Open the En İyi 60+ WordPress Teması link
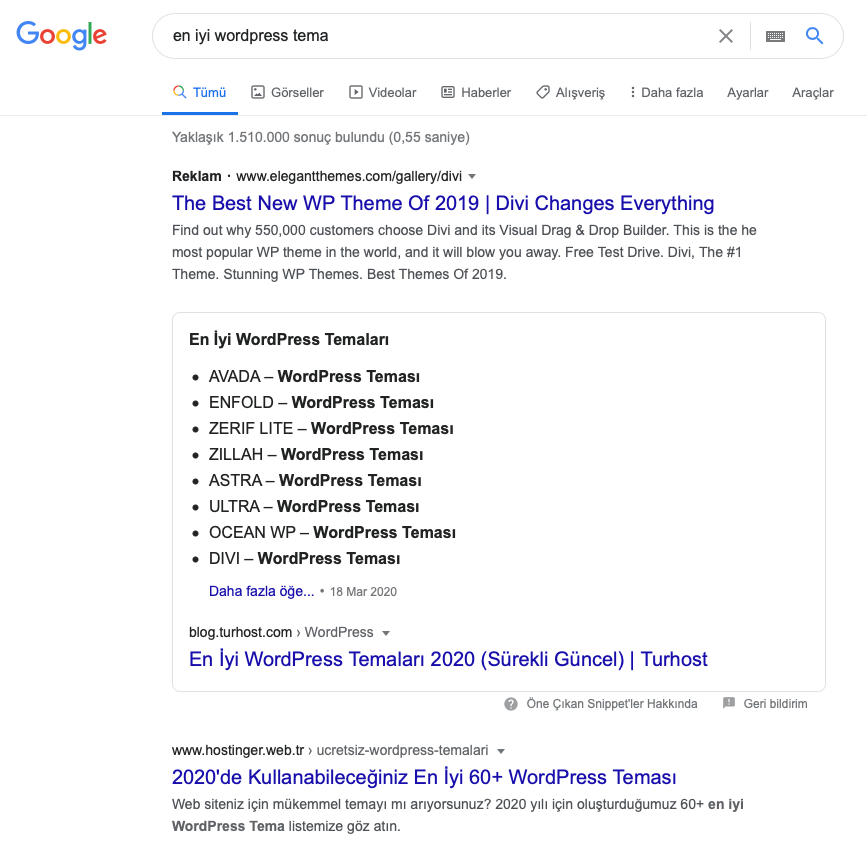Viewport: 867px width, 854px height. point(424,777)
